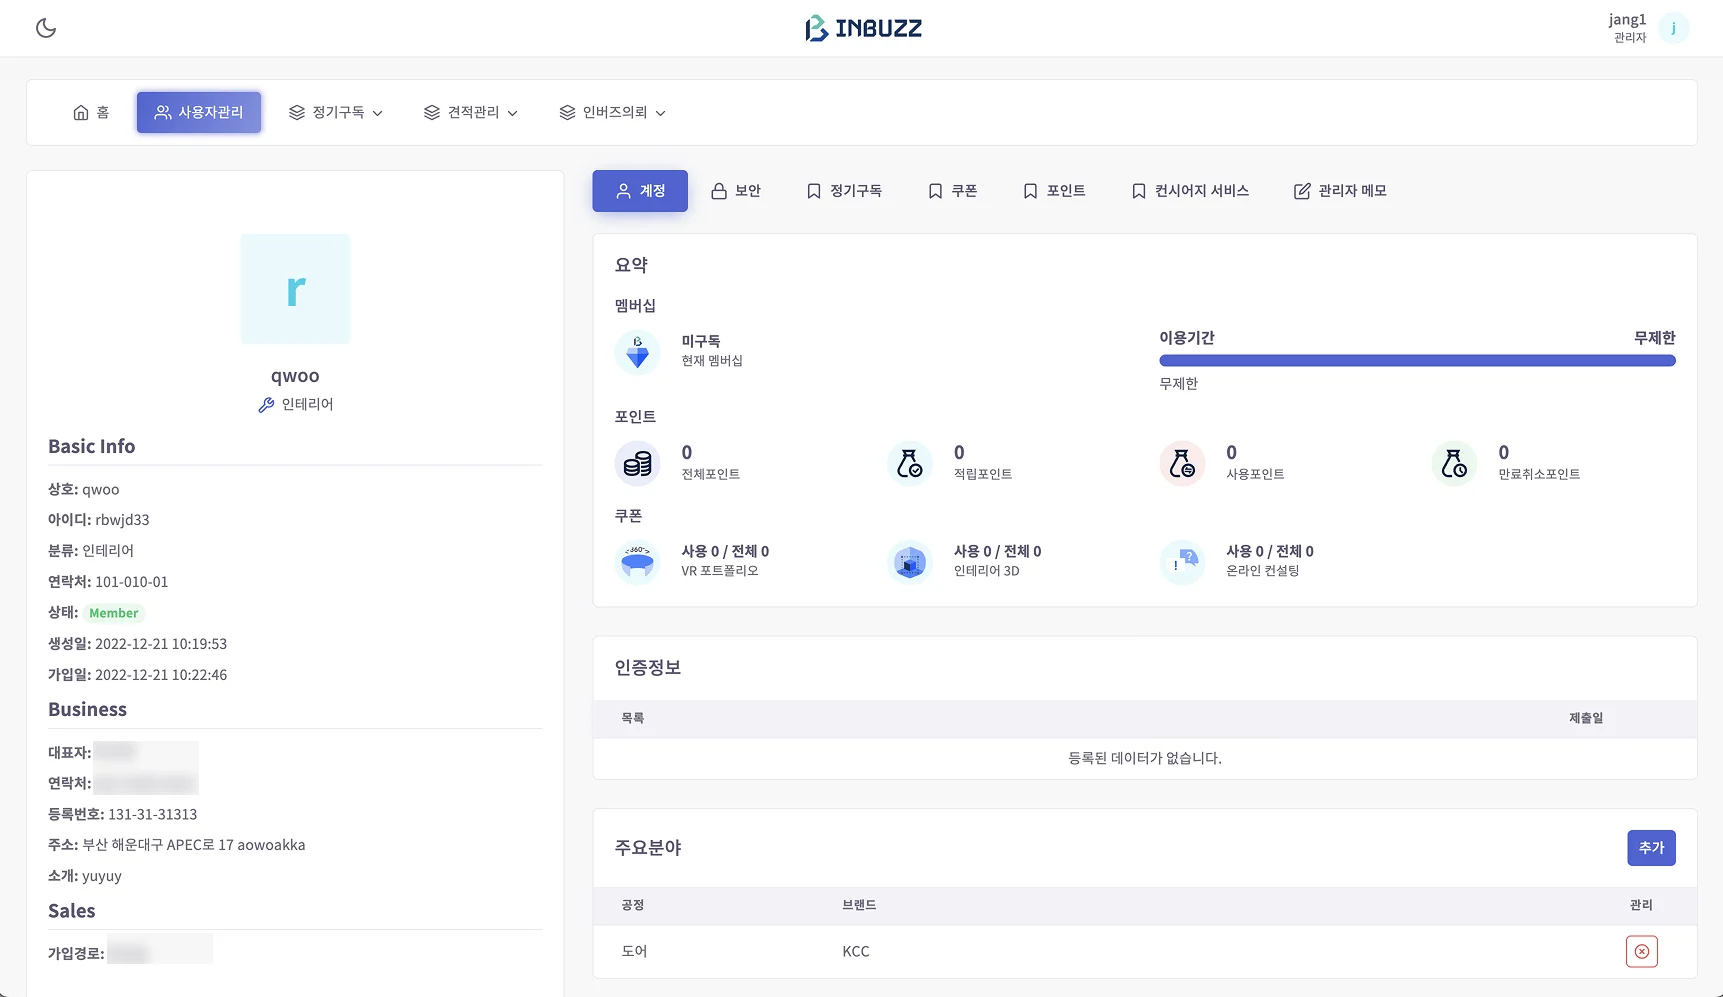Toggle dark mode moon icon

(x=46, y=28)
